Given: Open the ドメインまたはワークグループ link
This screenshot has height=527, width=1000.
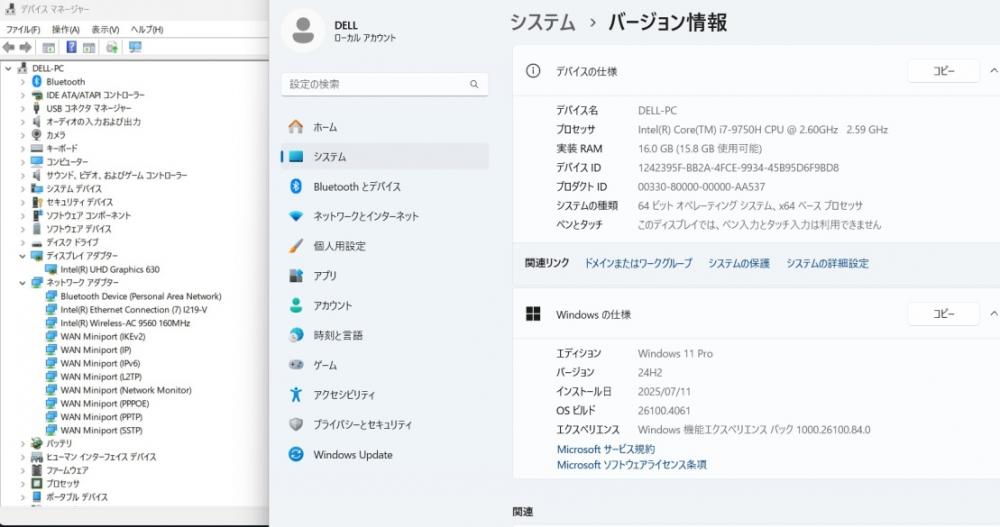Looking at the screenshot, I should point(638,263).
